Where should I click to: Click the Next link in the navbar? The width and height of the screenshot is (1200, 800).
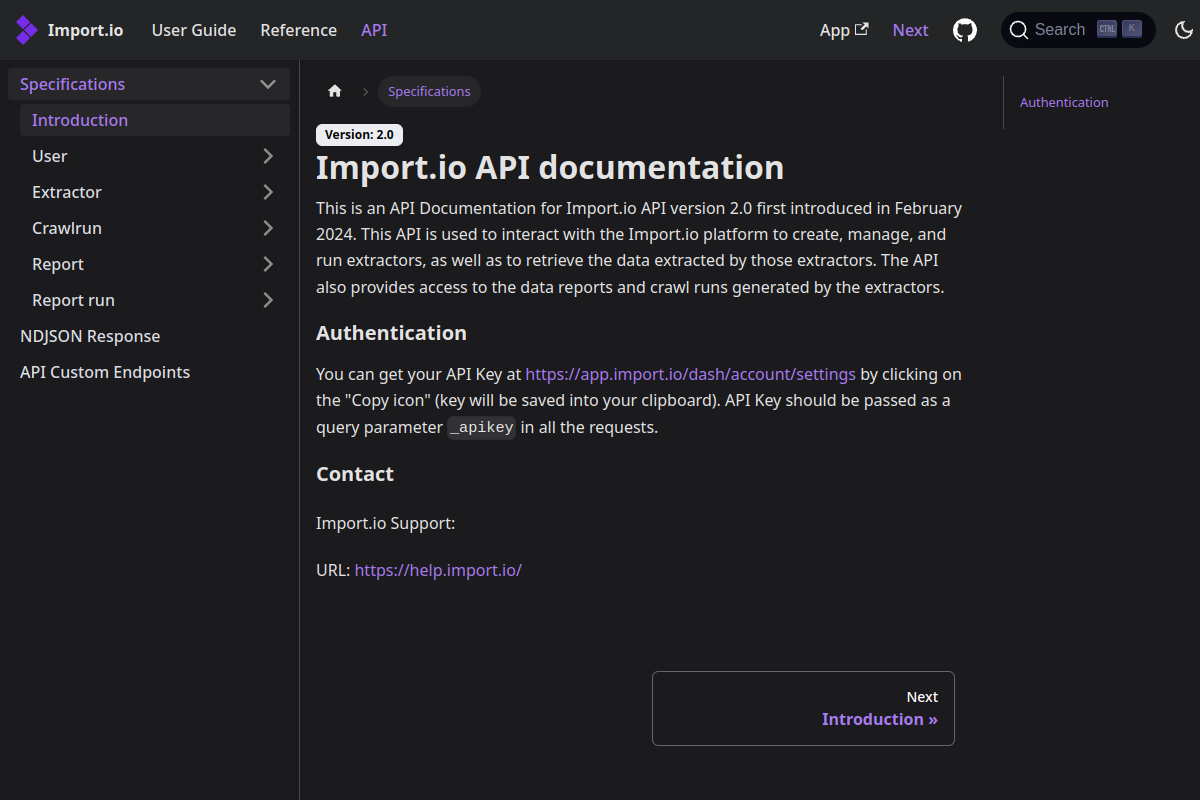point(911,30)
